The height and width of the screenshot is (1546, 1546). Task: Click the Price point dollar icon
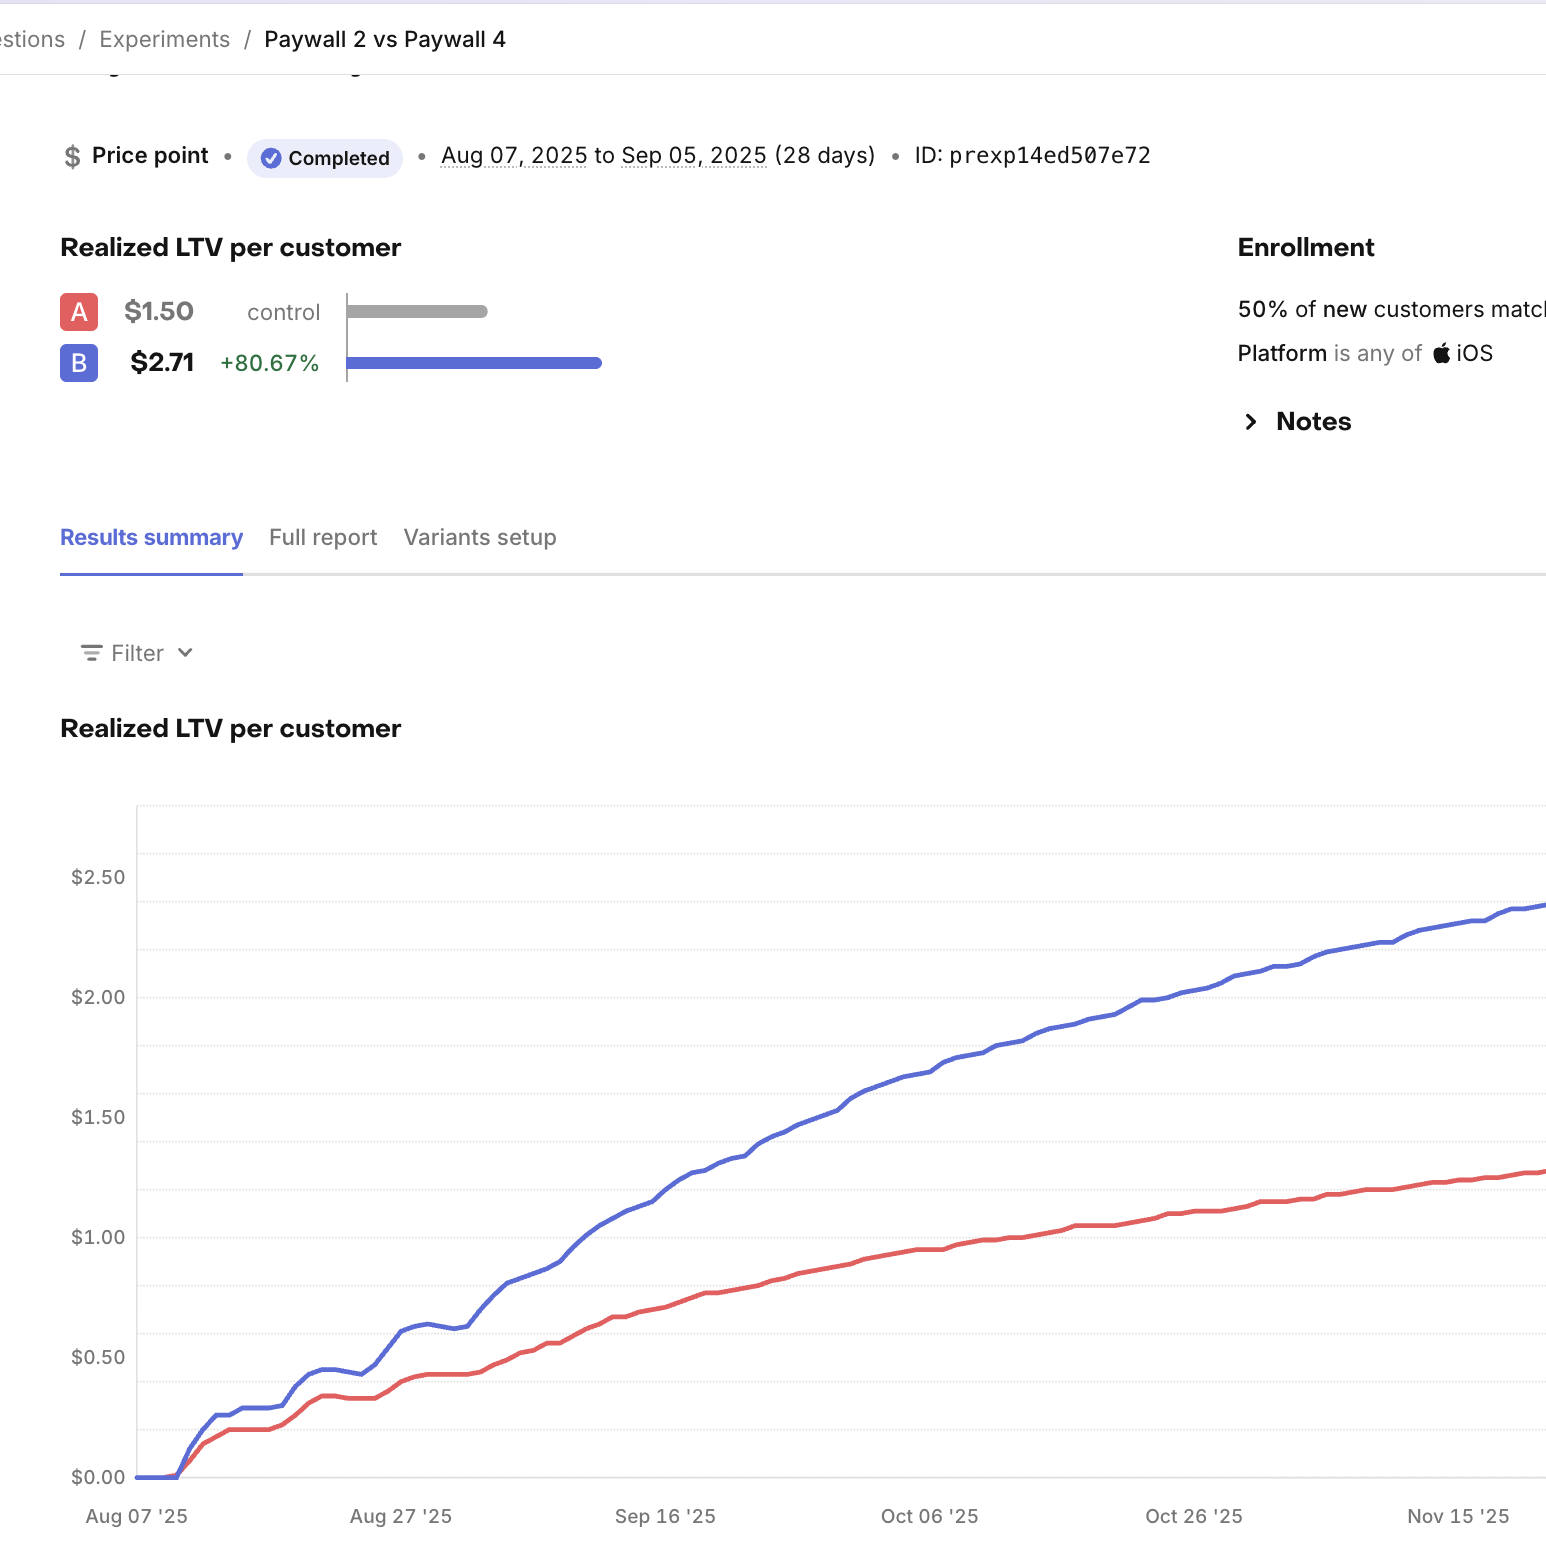[x=72, y=155]
